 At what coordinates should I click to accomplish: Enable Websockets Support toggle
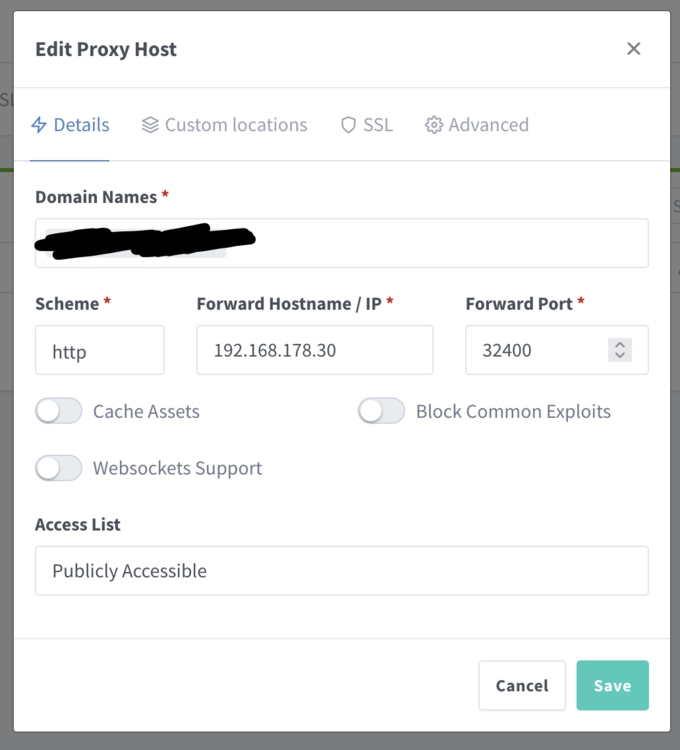pyautogui.click(x=59, y=468)
